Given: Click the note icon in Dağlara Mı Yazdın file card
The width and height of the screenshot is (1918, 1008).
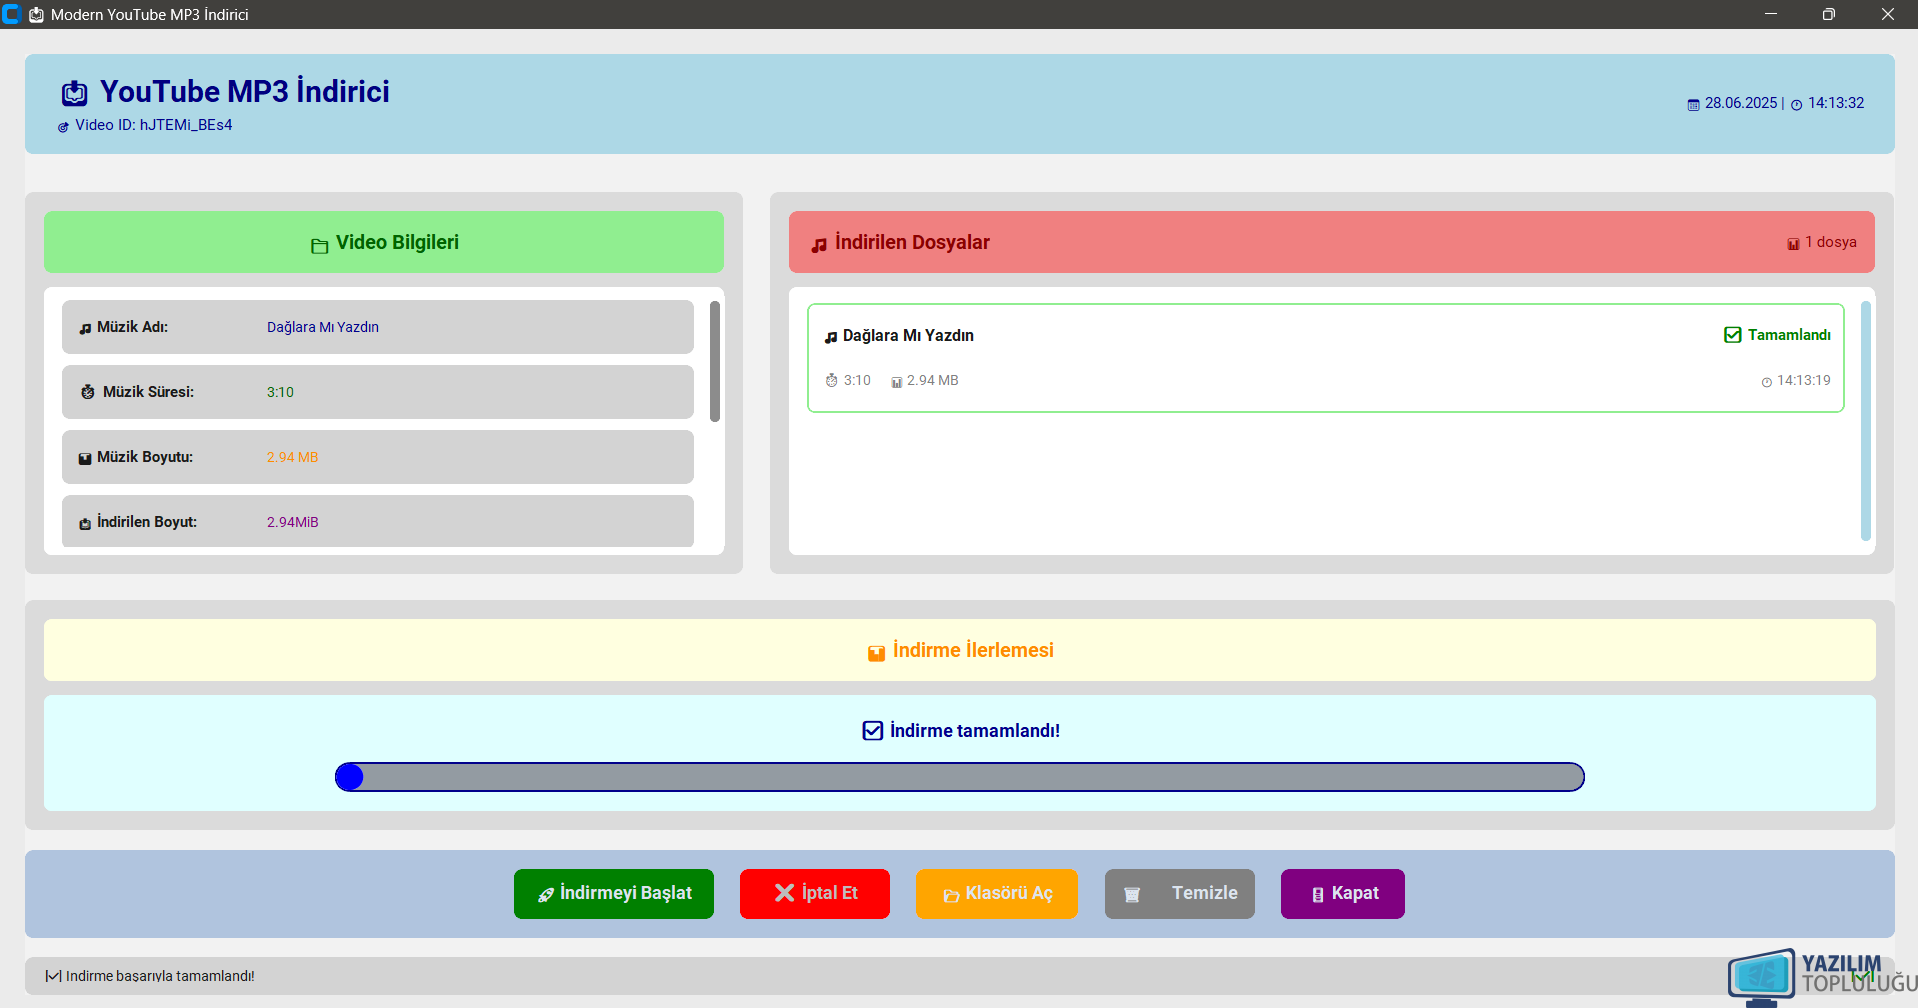Looking at the screenshot, I should pos(830,337).
